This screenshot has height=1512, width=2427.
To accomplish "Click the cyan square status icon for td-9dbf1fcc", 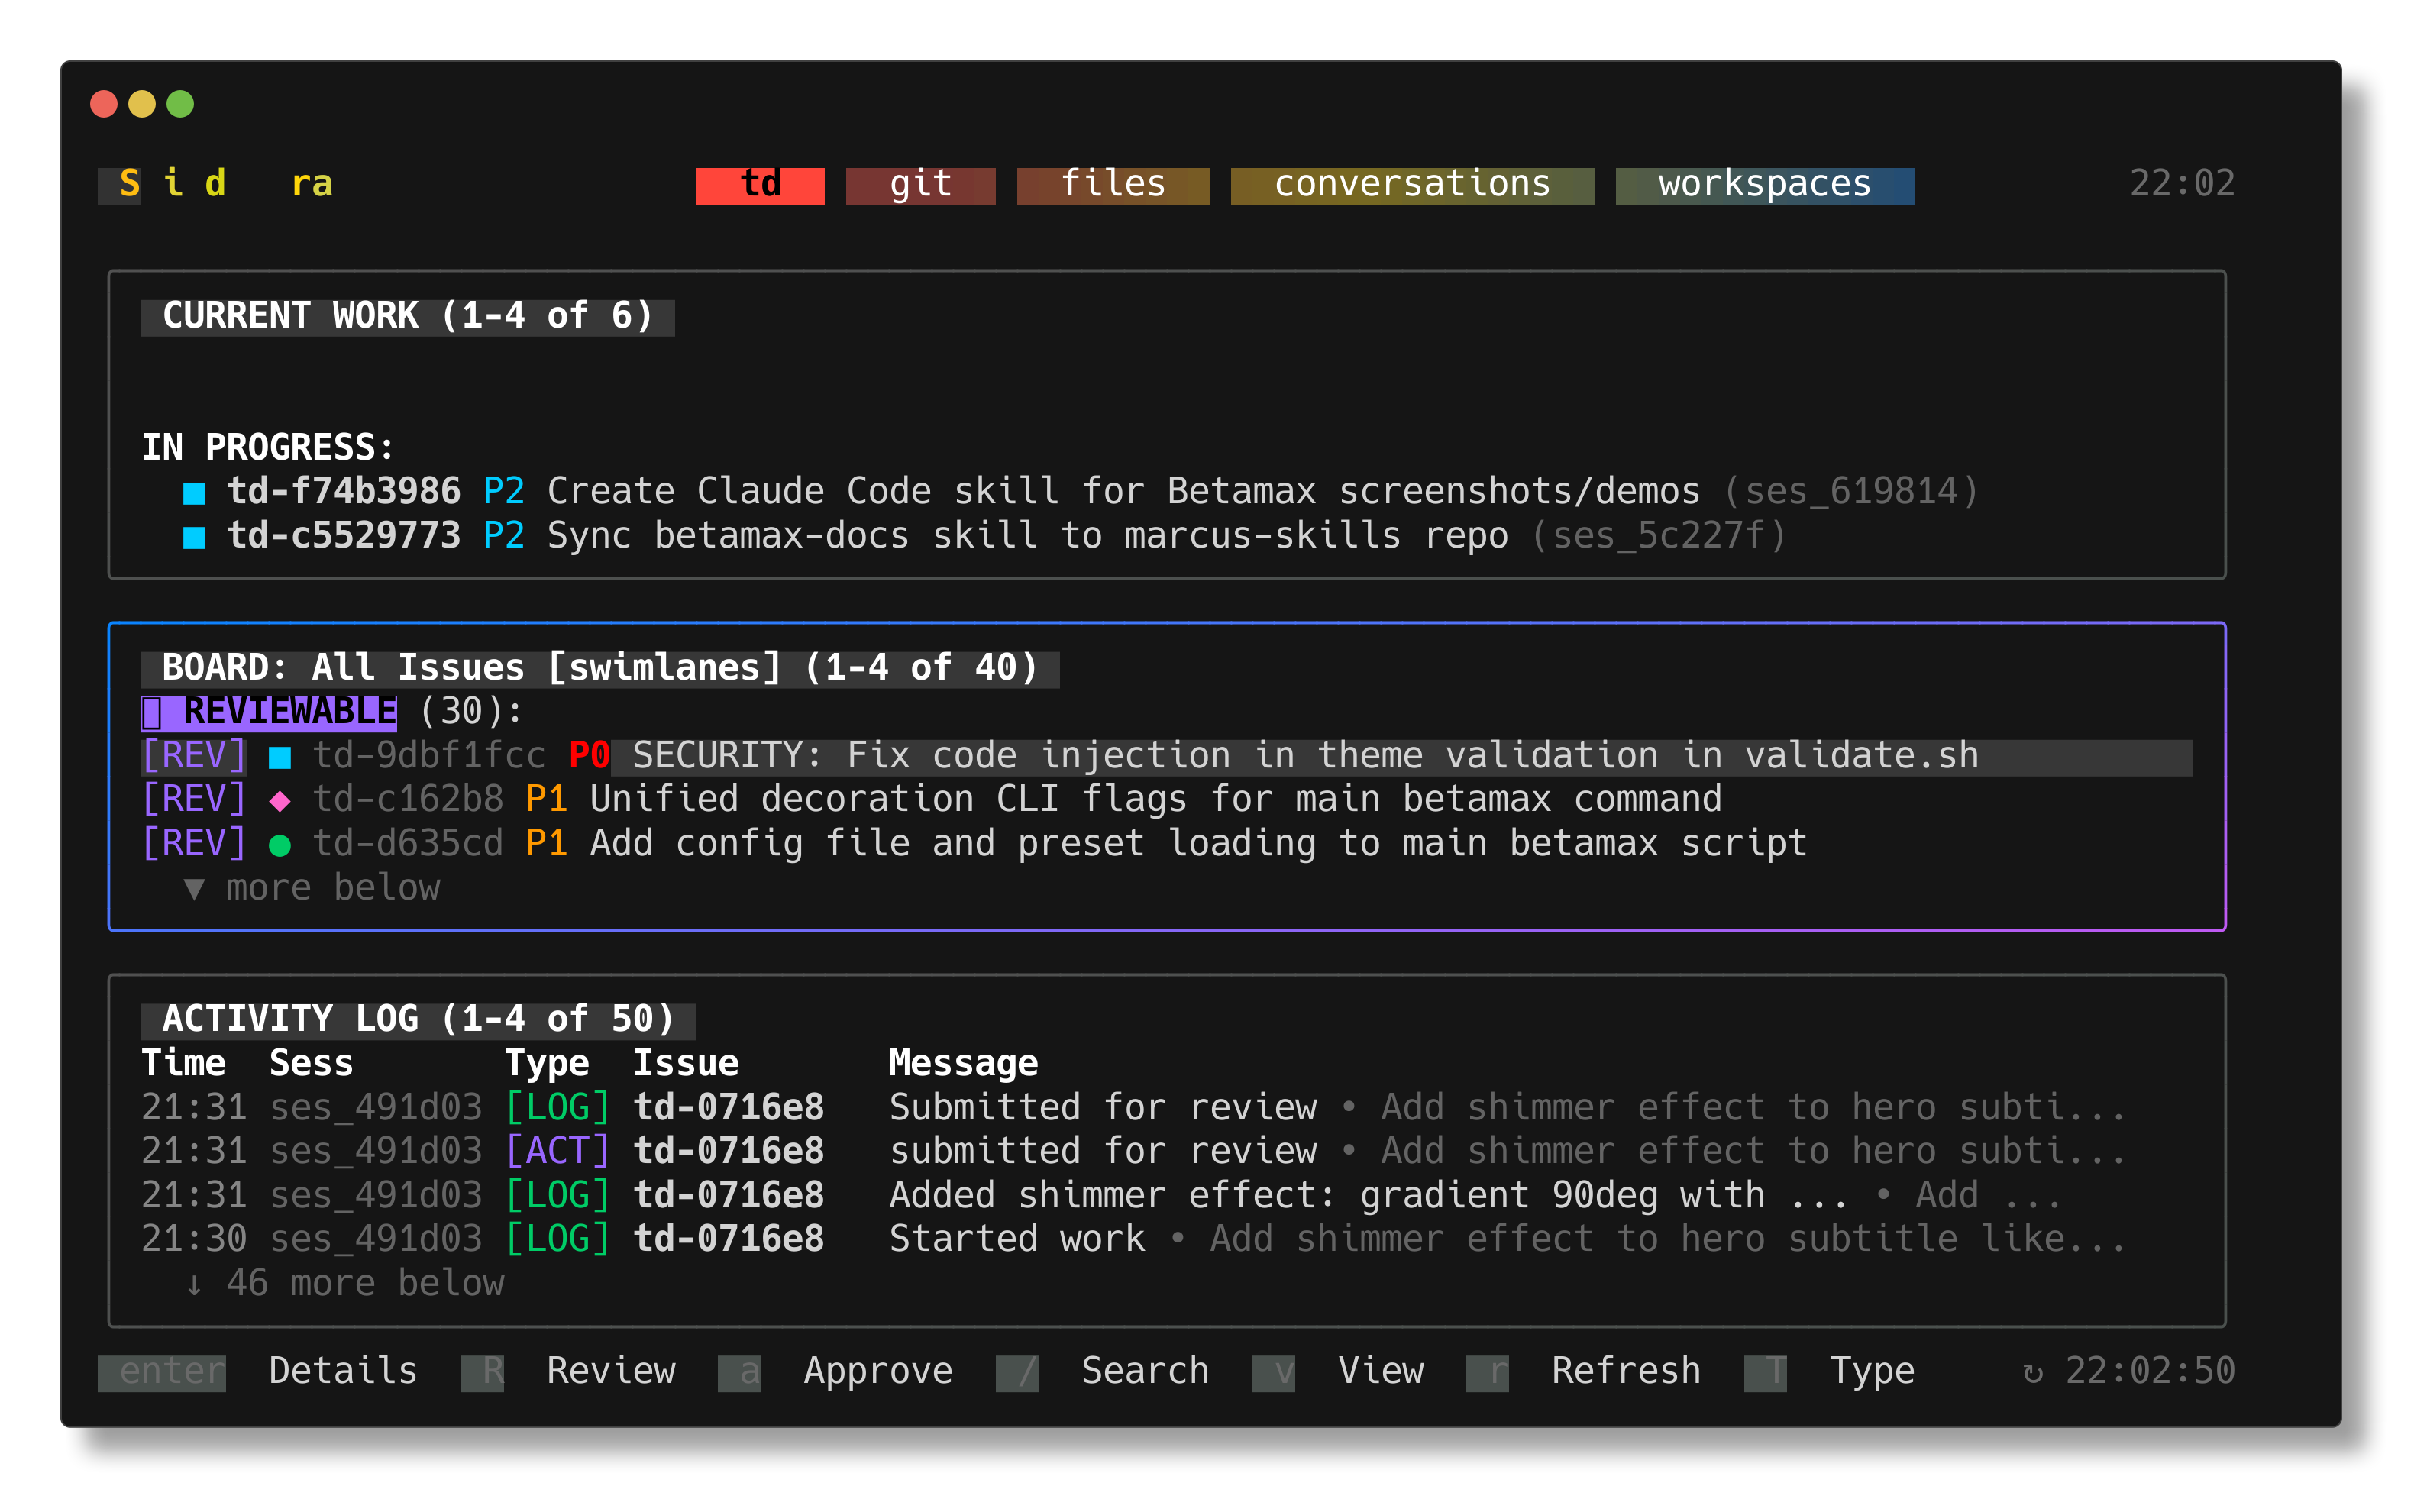I will coord(280,758).
